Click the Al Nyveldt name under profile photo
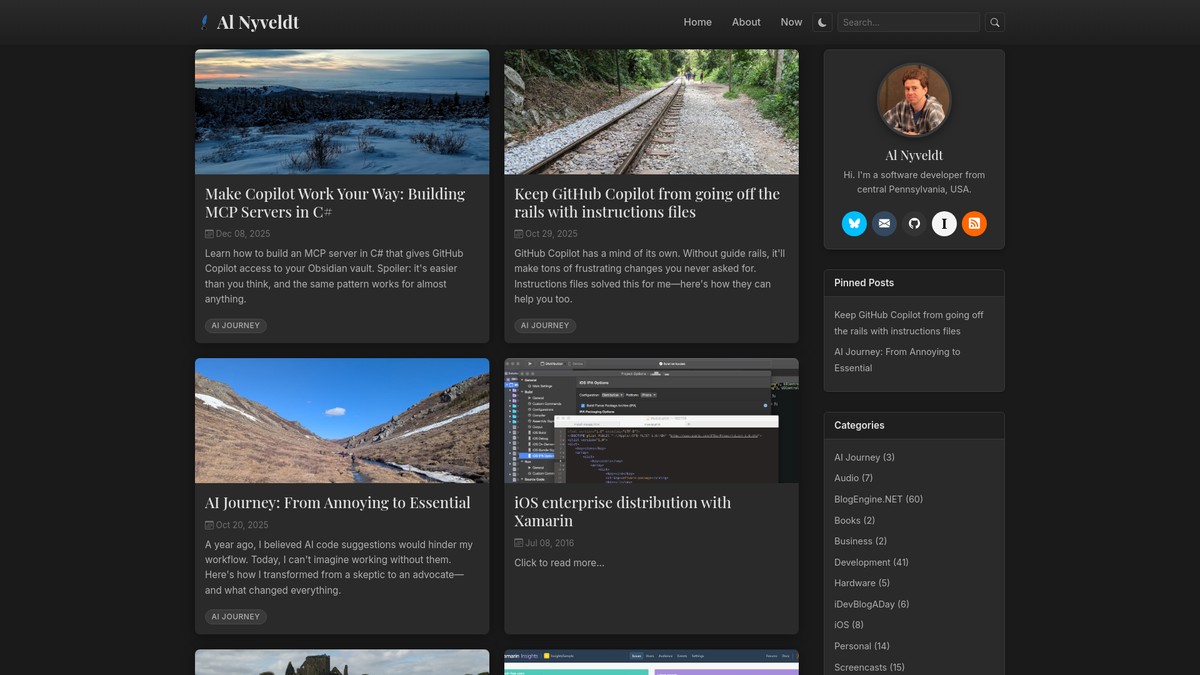The height and width of the screenshot is (675, 1200). (914, 155)
